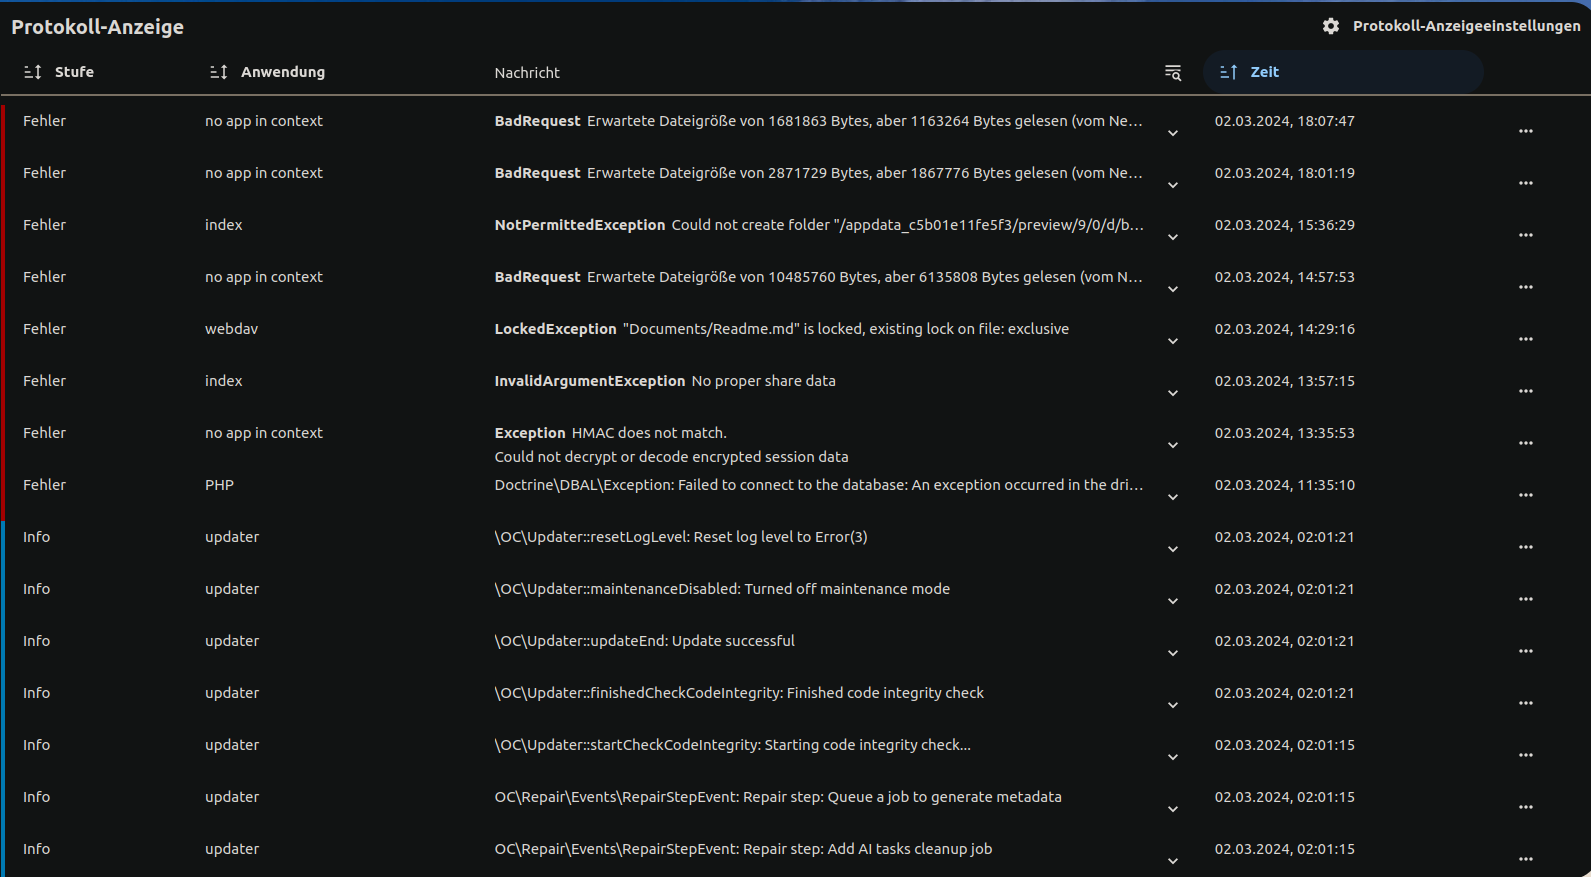
Task: Expand the NotPermittedException entry
Action: [1173, 237]
